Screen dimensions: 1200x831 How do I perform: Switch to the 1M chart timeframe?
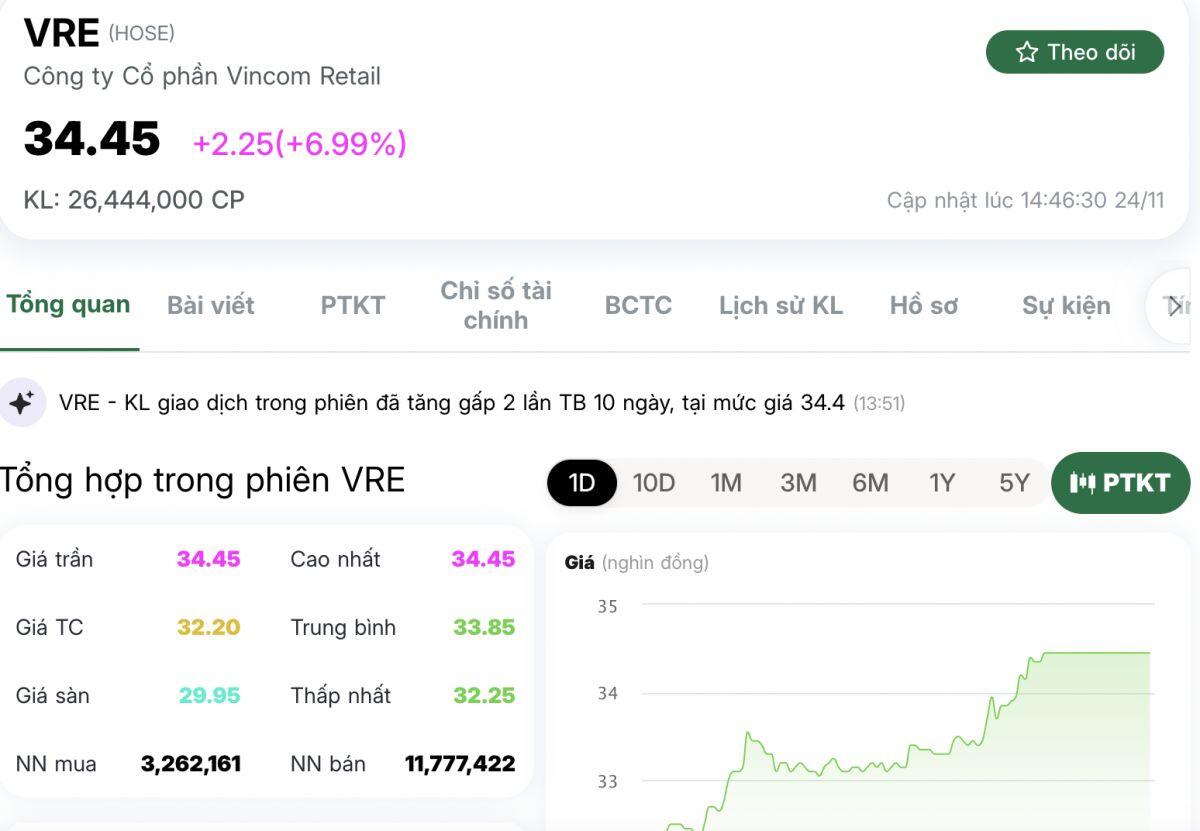[726, 482]
